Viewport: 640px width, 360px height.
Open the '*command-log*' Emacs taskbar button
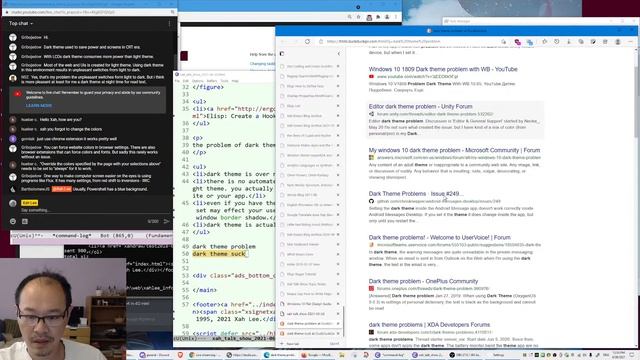[390, 355]
